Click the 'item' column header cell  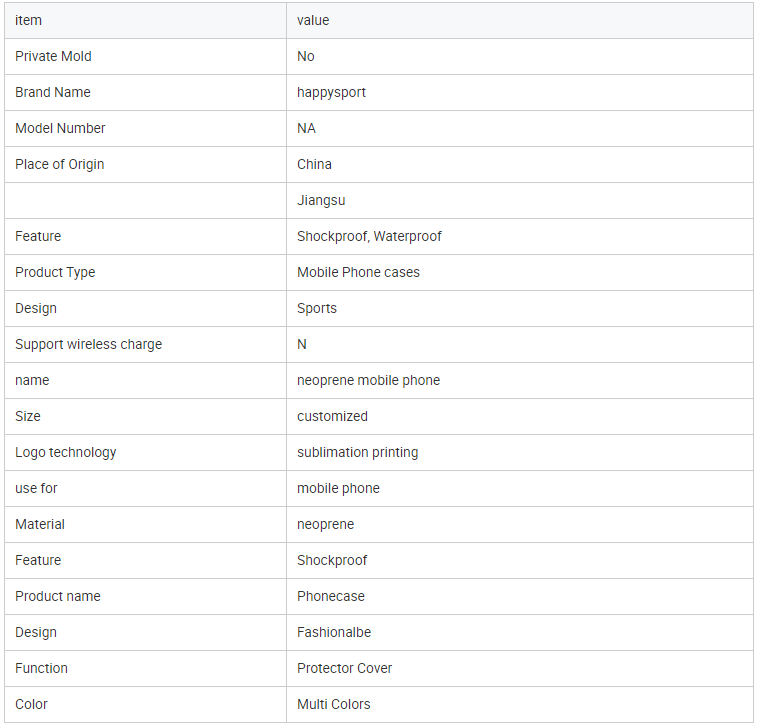[x=29, y=20]
